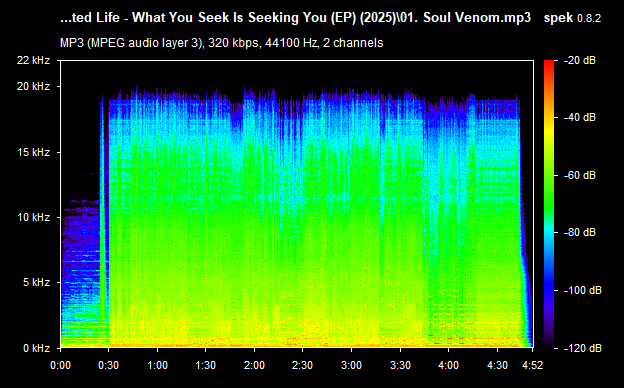Click the 0:30 time axis label

(109, 365)
